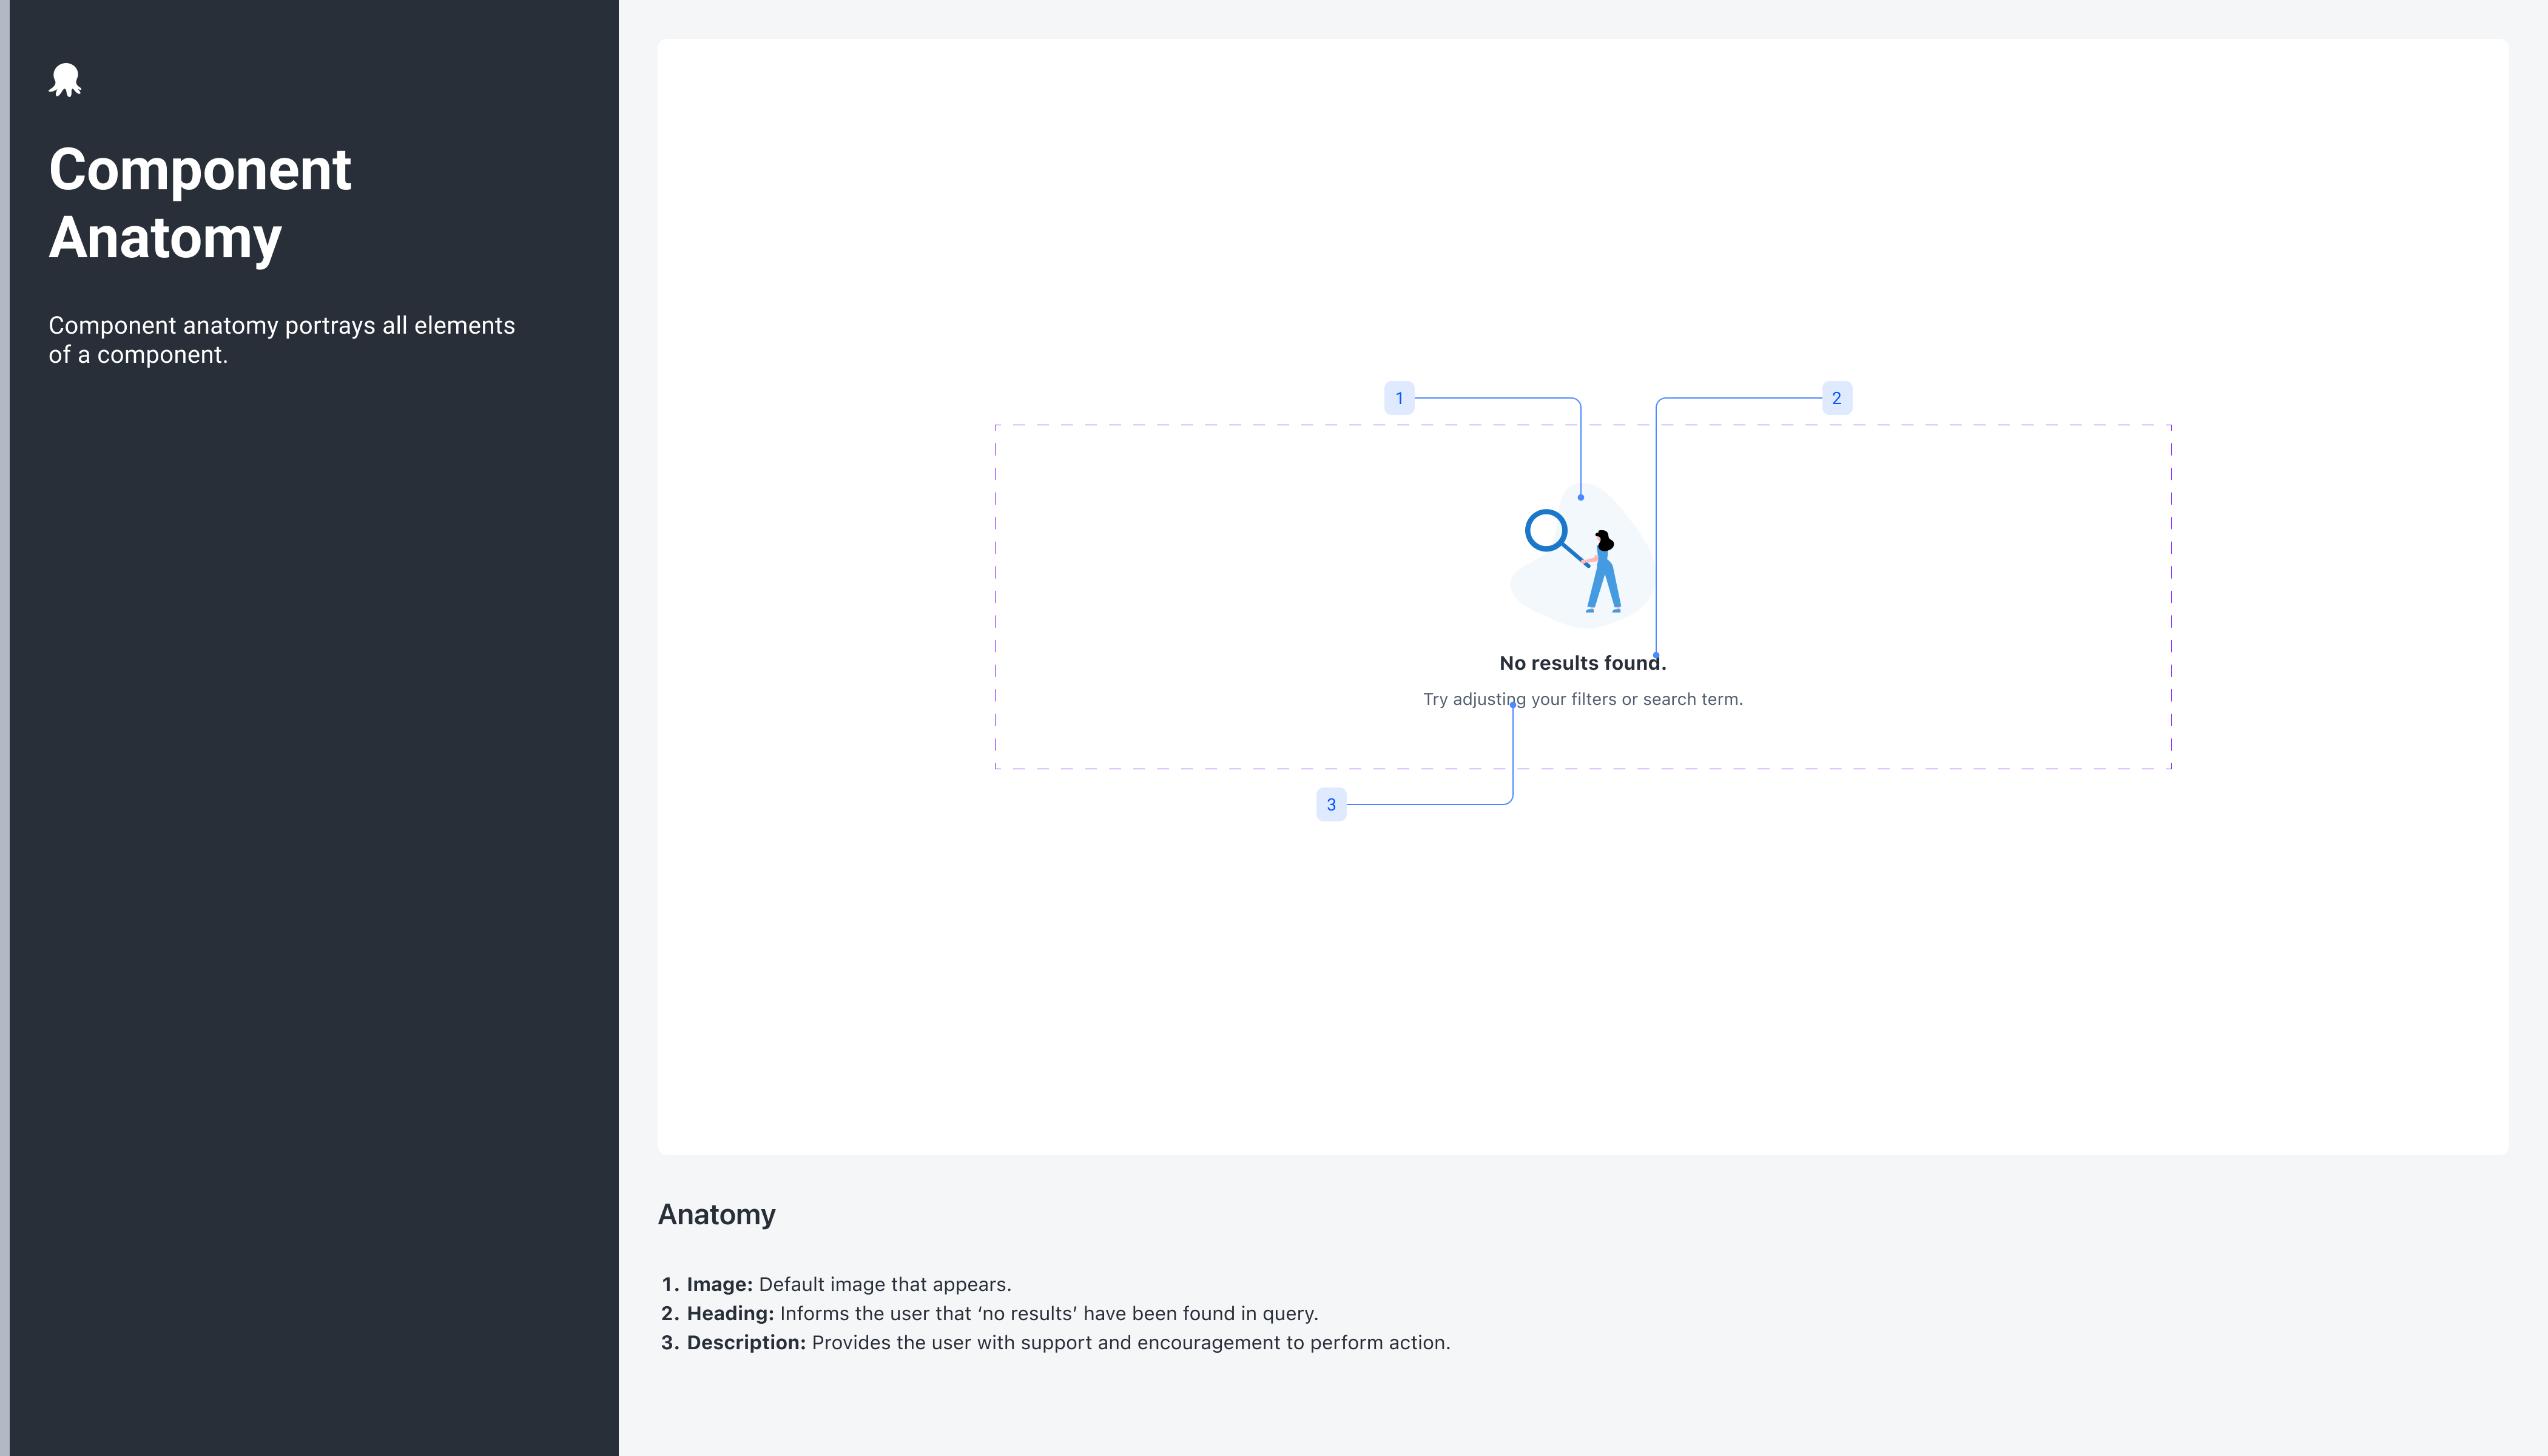
Task: Click the Octopus logo icon
Action: point(65,80)
